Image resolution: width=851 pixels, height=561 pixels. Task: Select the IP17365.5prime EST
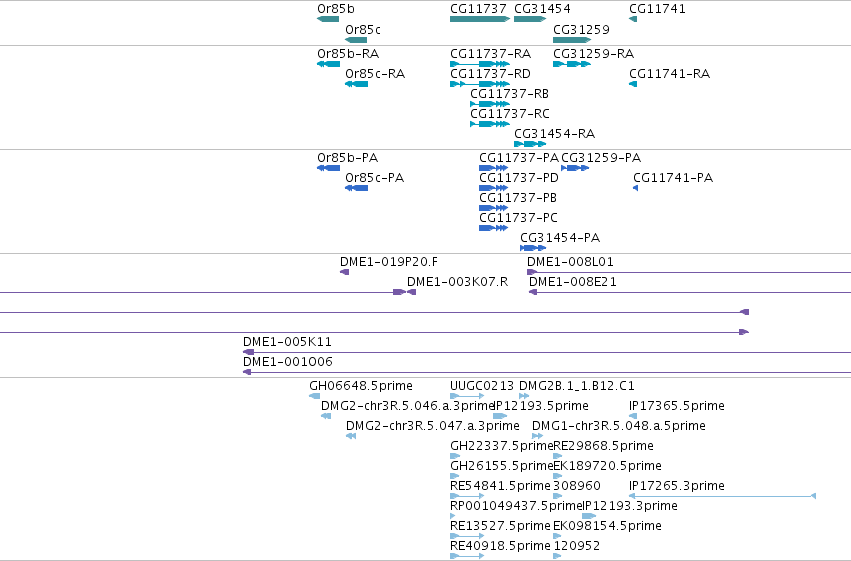[x=633, y=416]
